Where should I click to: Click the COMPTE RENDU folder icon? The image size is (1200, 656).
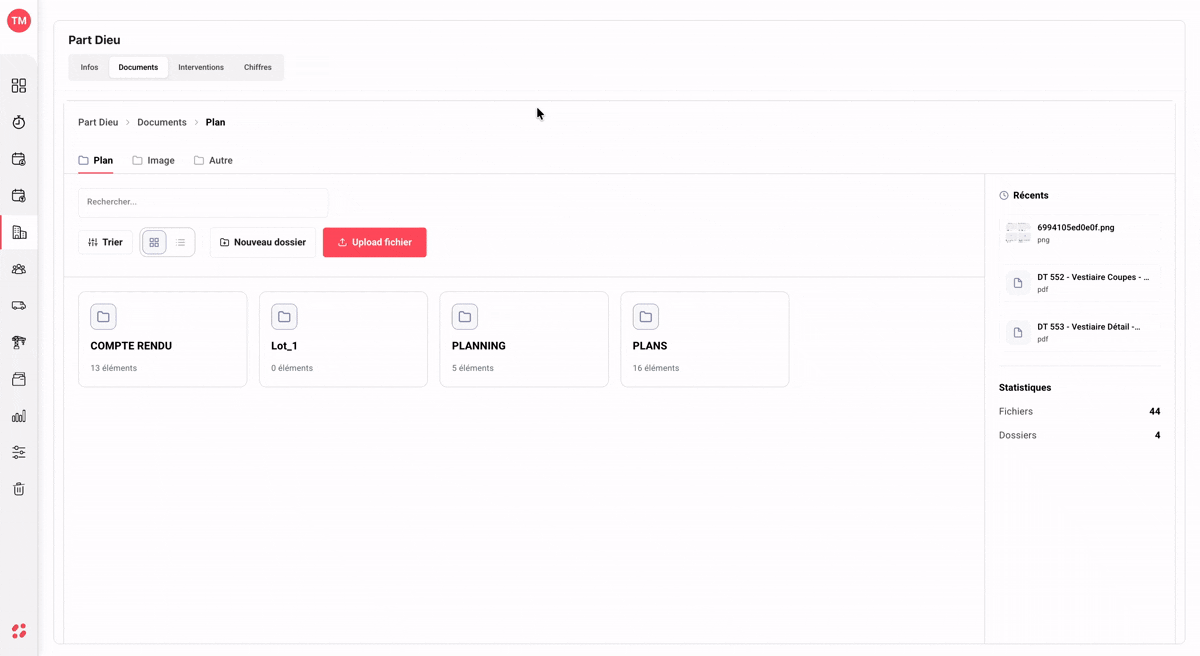(103, 317)
